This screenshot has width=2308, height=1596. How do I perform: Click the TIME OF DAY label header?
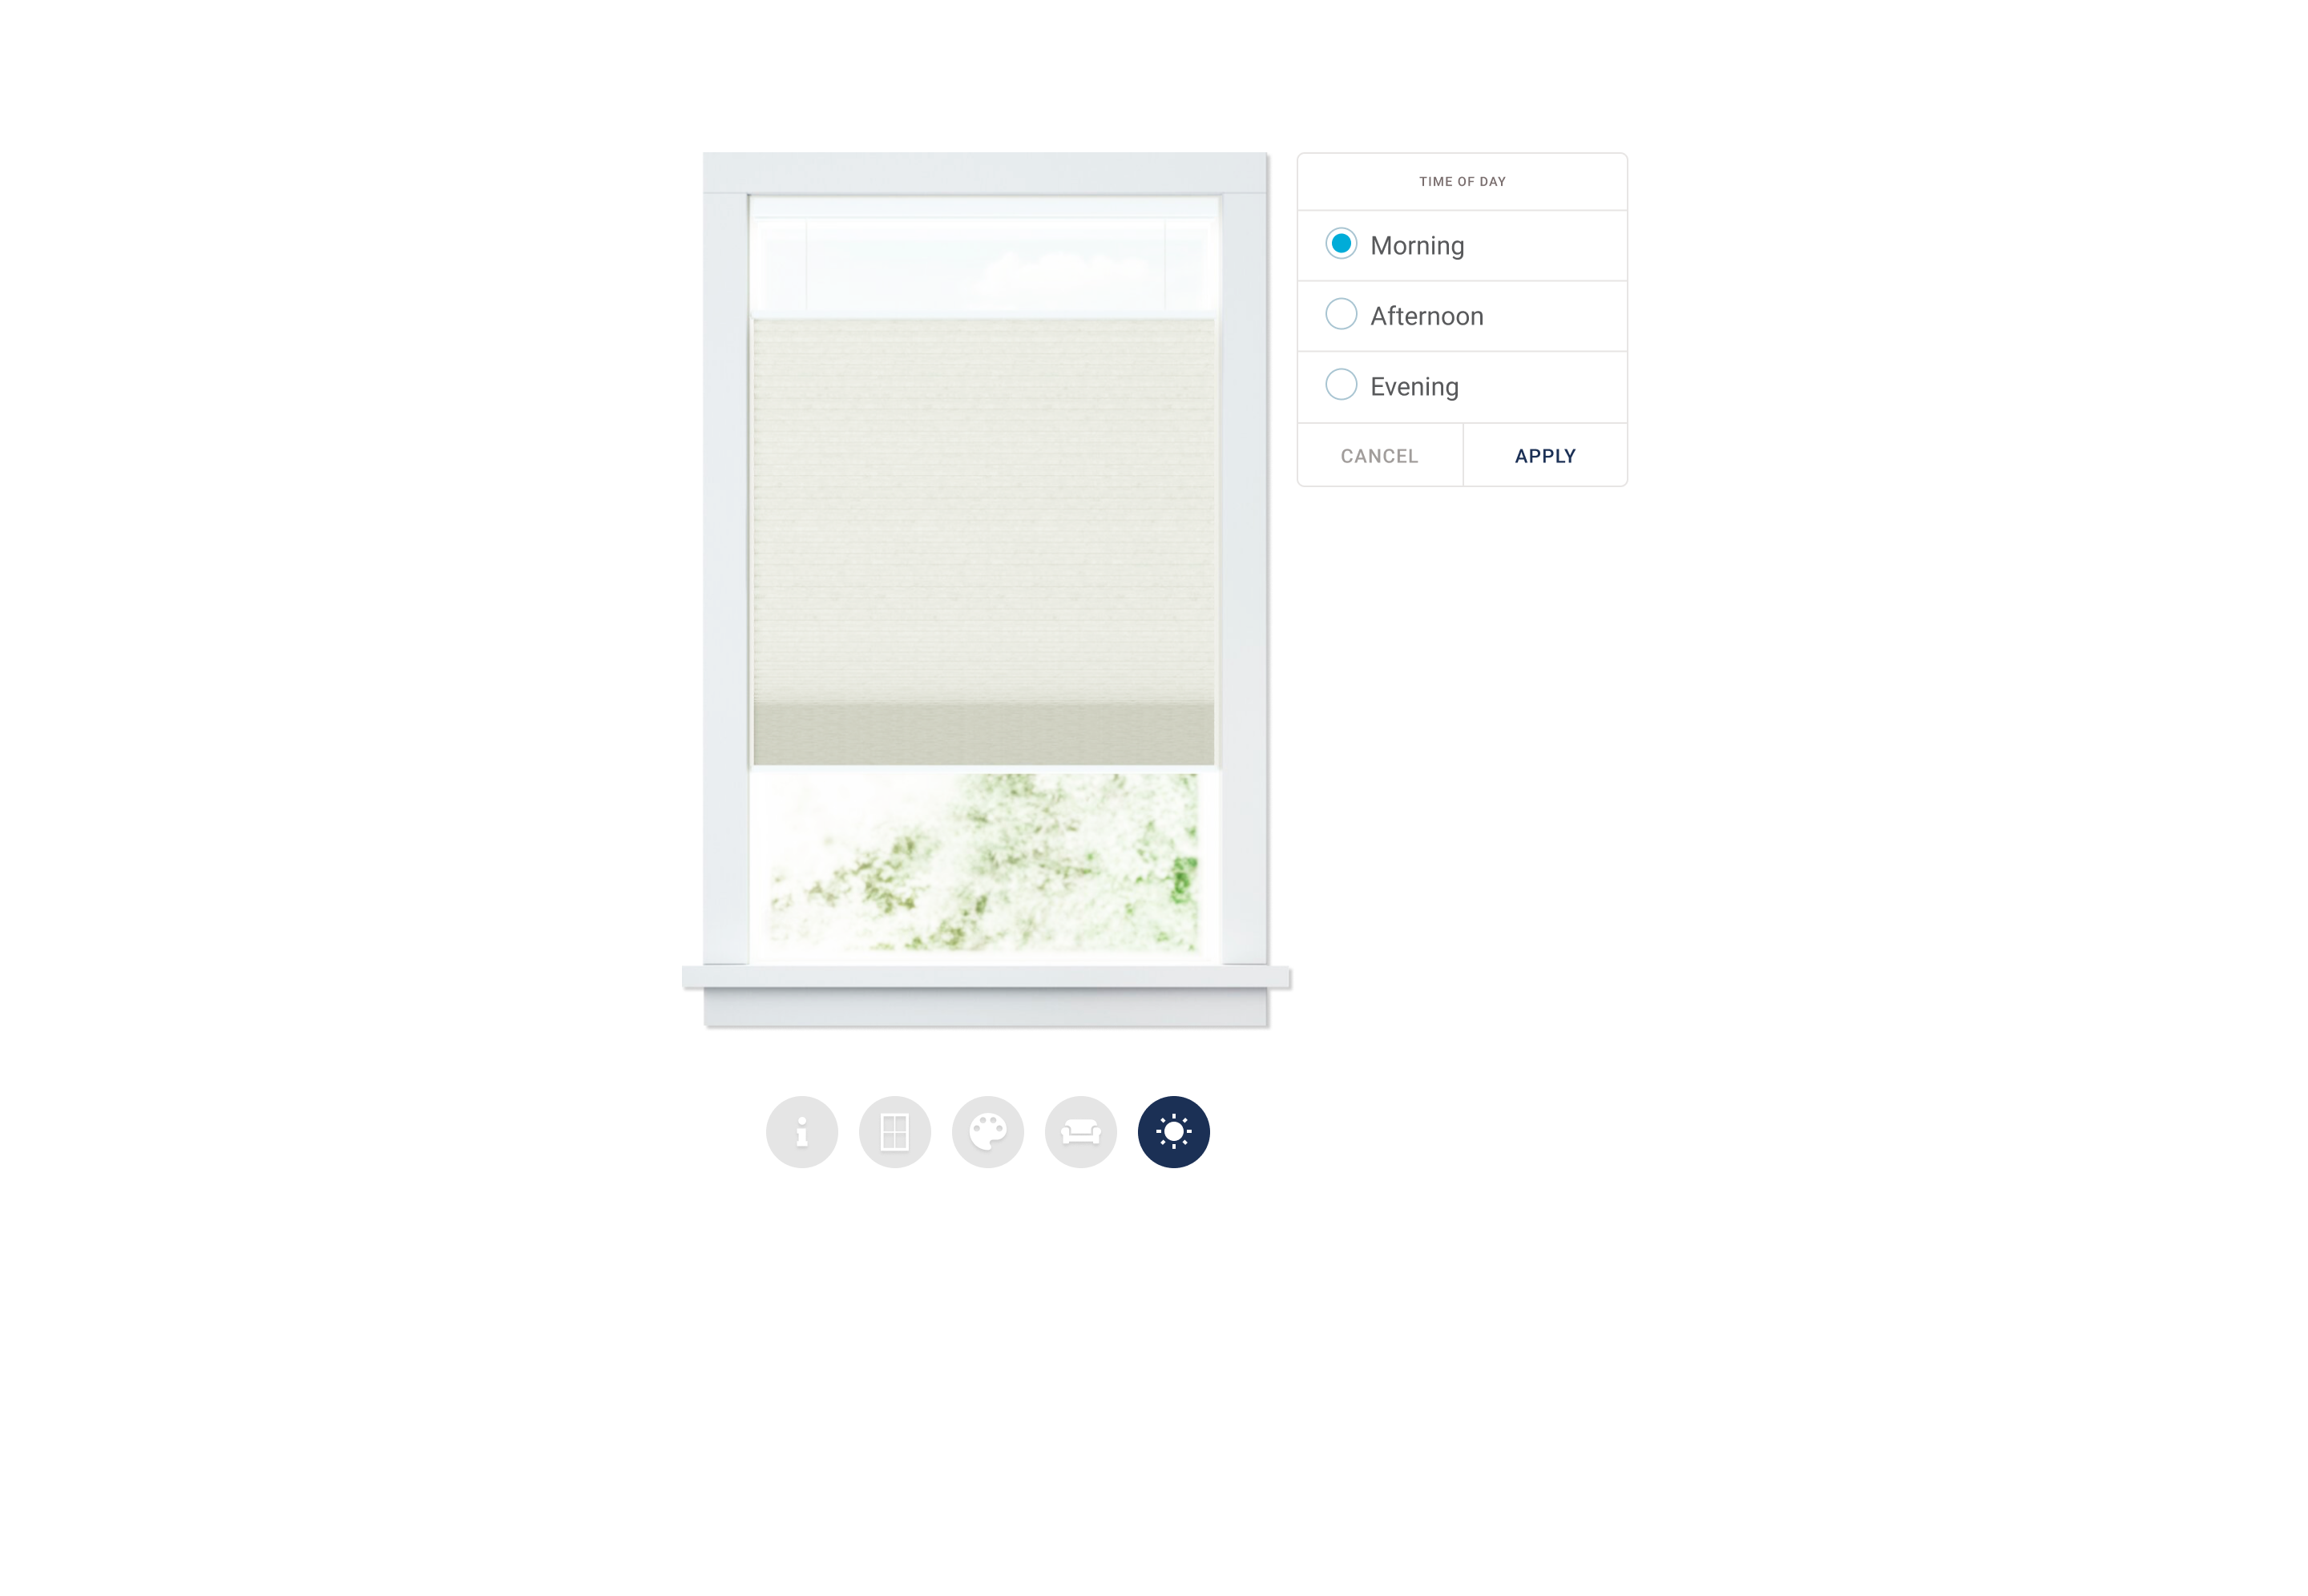click(x=1463, y=180)
